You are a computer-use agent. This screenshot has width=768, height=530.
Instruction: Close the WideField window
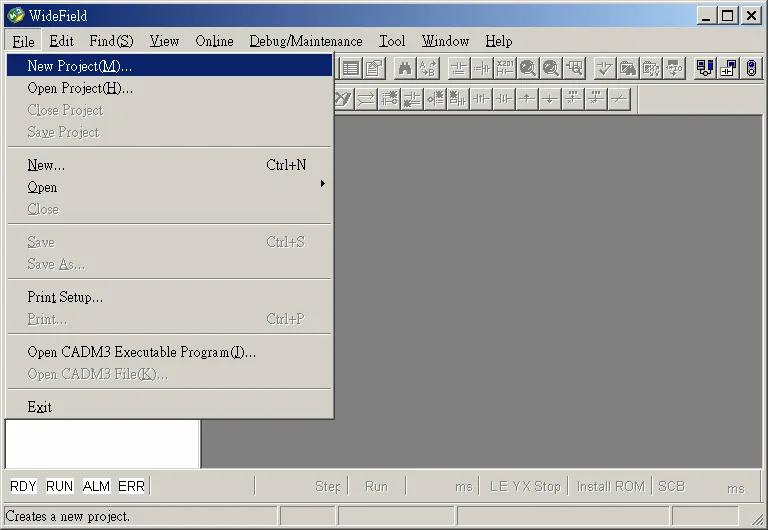751,16
